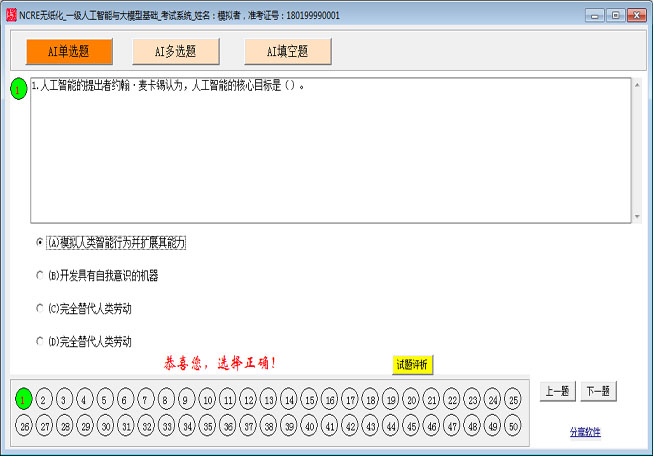
Task: Go to the AI填空题 section
Action: coord(288,52)
